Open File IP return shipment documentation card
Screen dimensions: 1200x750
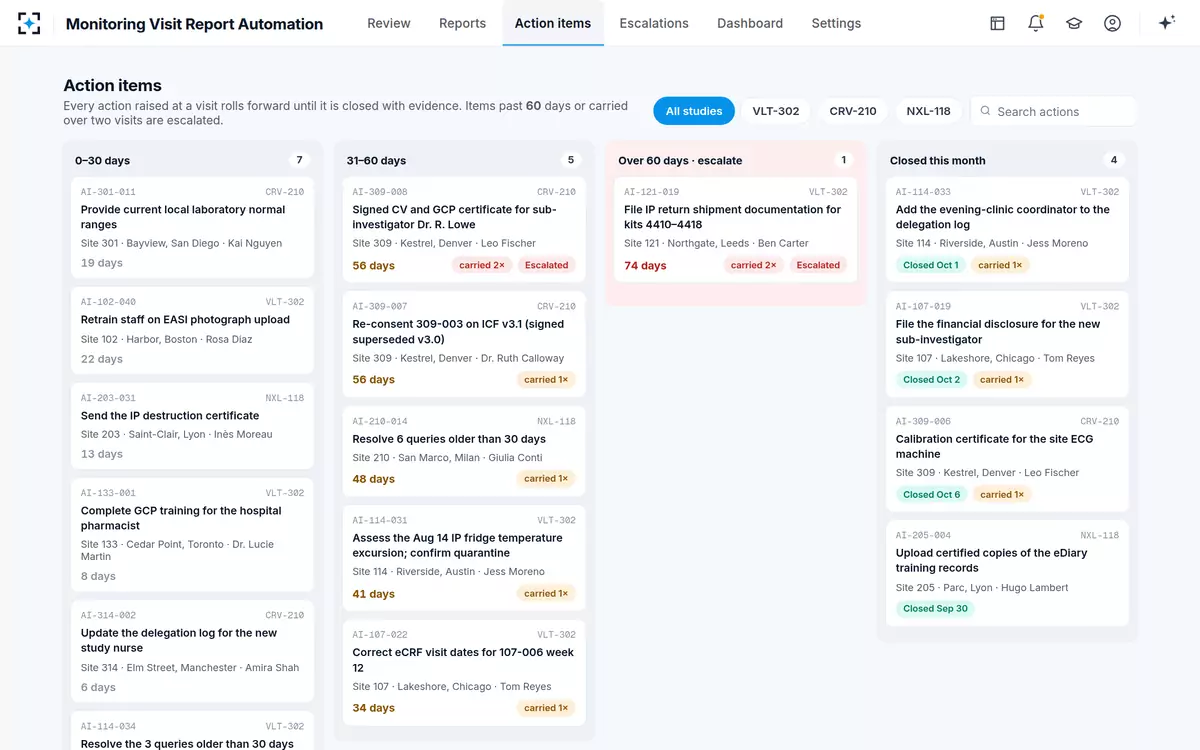point(735,230)
